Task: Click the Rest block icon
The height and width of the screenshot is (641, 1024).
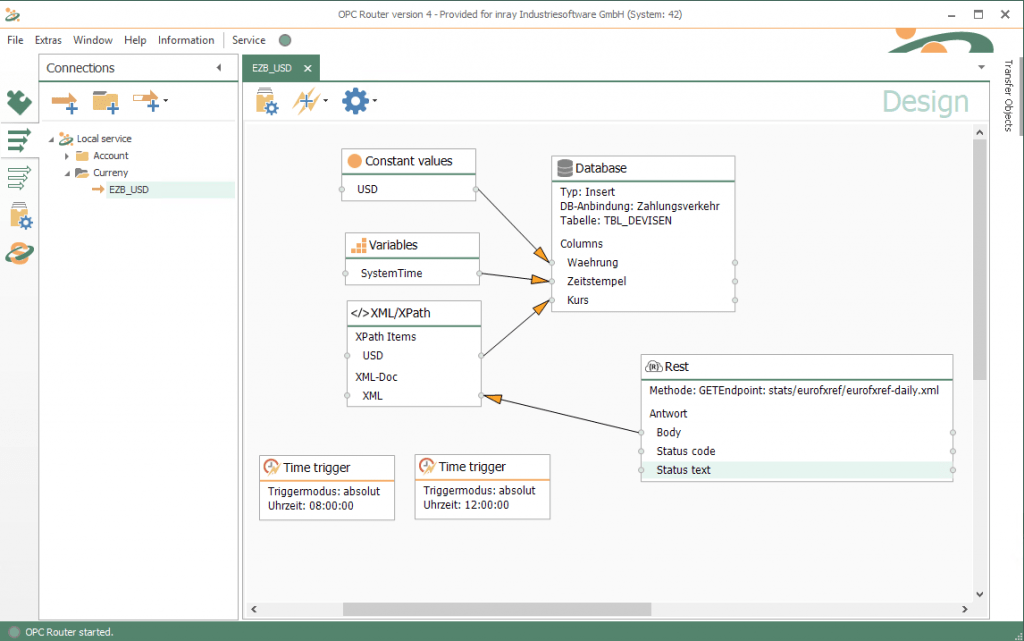Action: click(x=654, y=367)
